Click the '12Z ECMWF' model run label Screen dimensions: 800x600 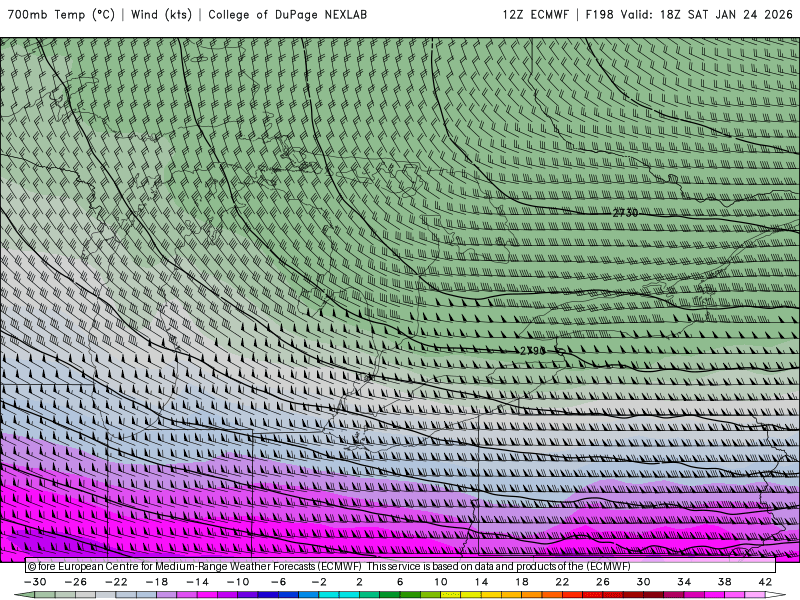pyautogui.click(x=535, y=15)
